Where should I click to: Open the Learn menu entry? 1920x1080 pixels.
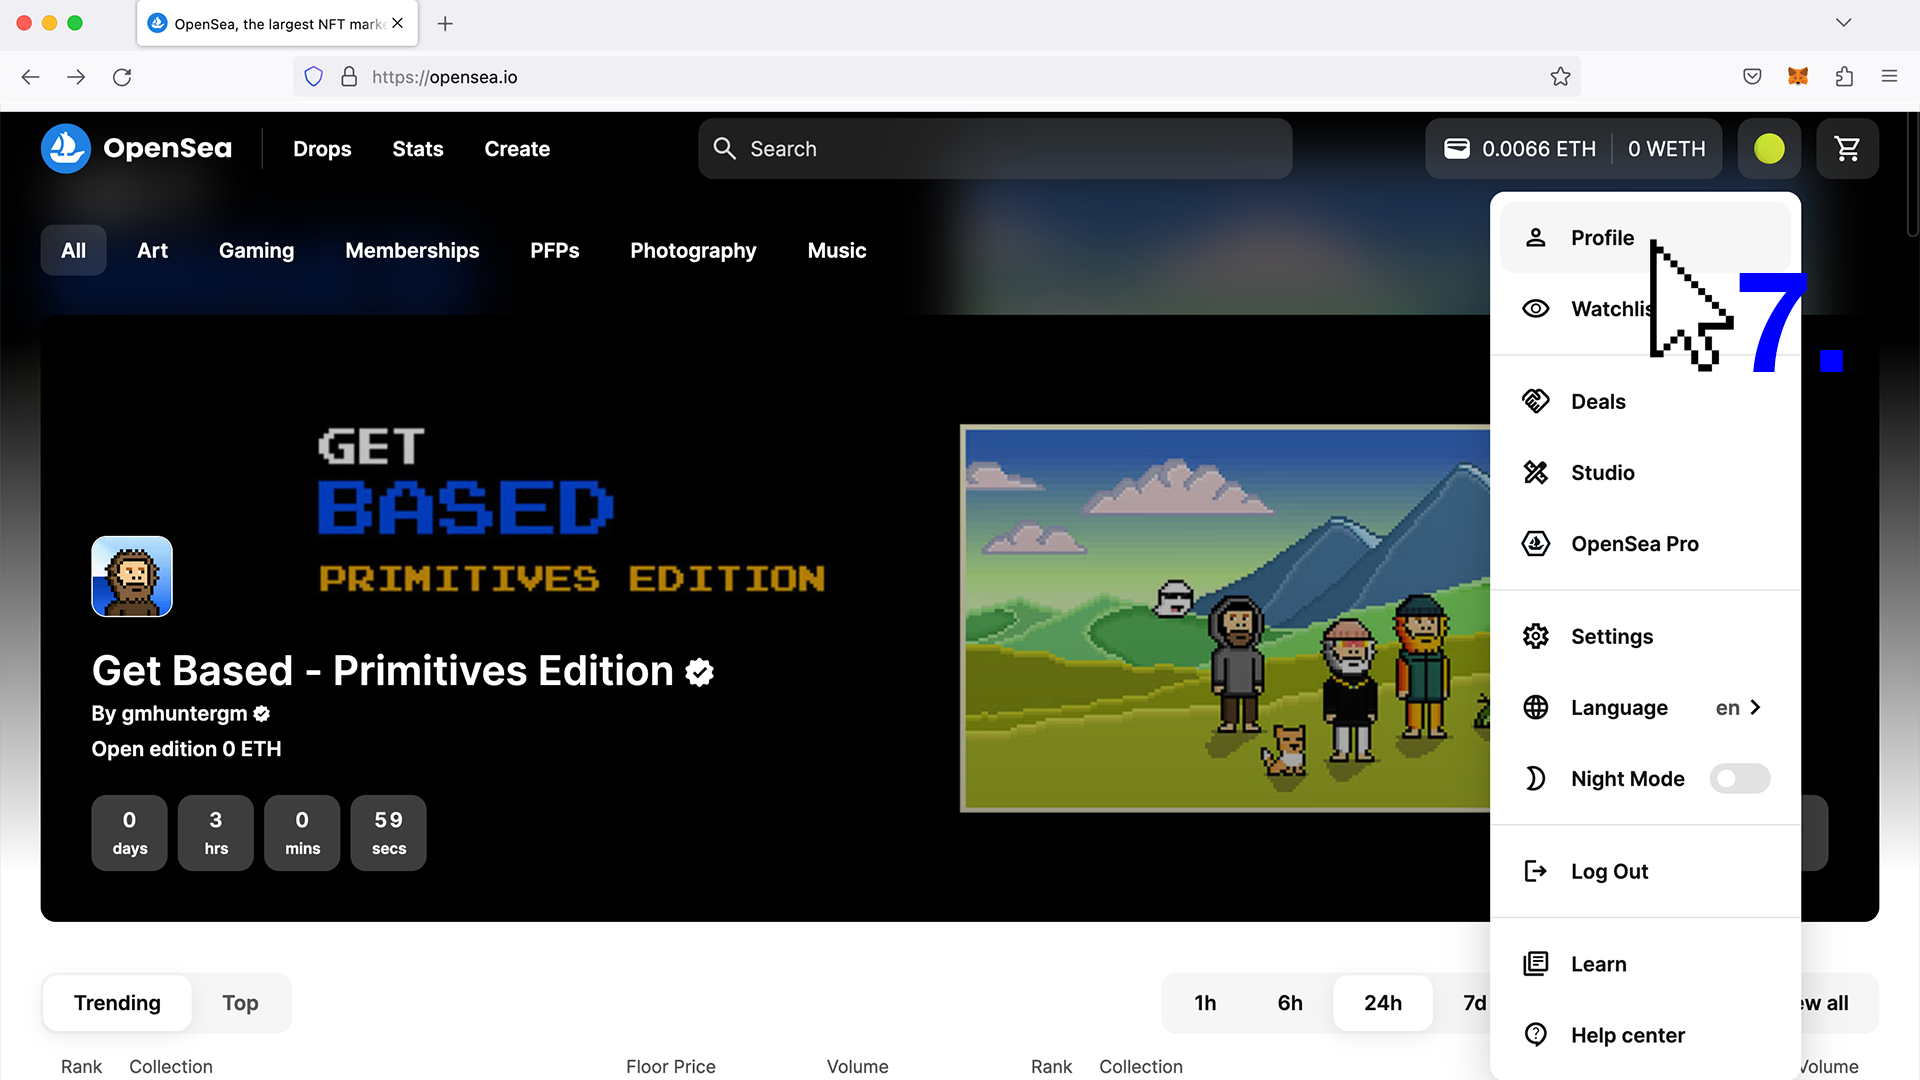pyautogui.click(x=1645, y=965)
